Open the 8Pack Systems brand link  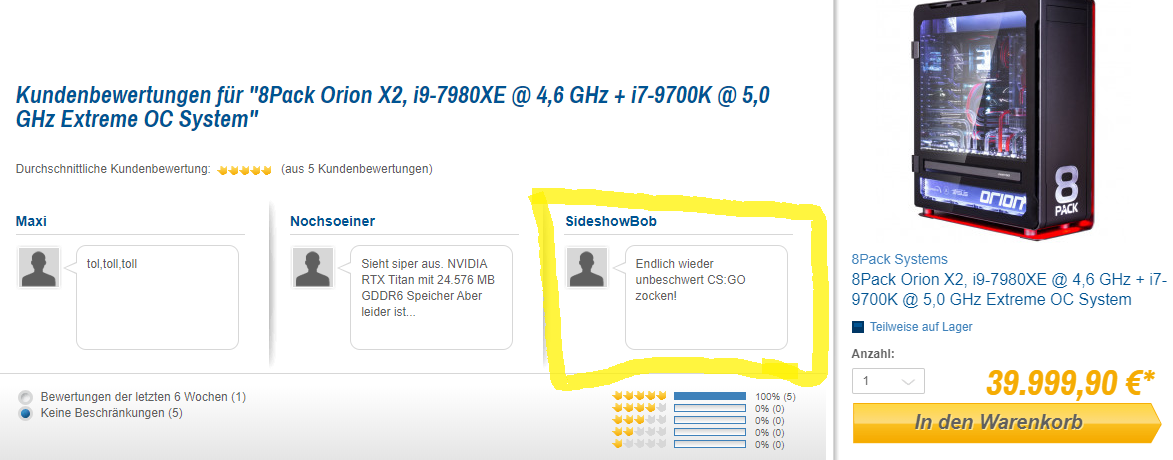point(899,260)
